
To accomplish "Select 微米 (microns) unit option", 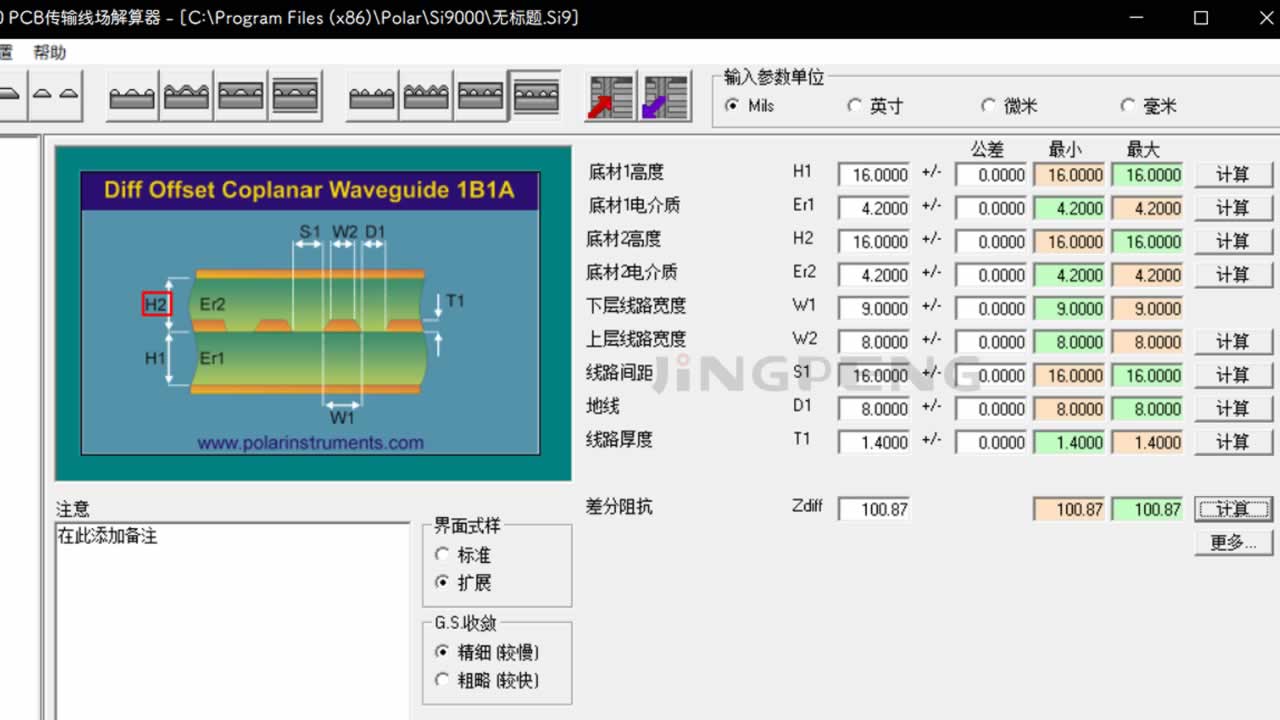I will [x=1010, y=105].
